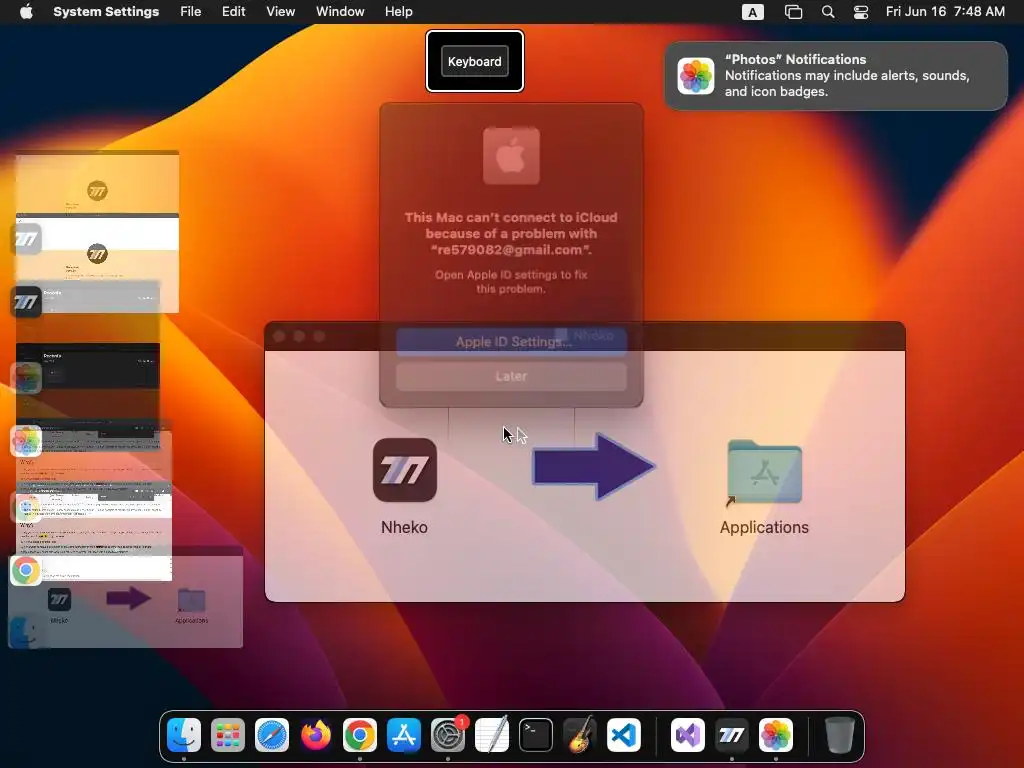
Task: Open the Applications folder shortcut
Action: [x=764, y=473]
